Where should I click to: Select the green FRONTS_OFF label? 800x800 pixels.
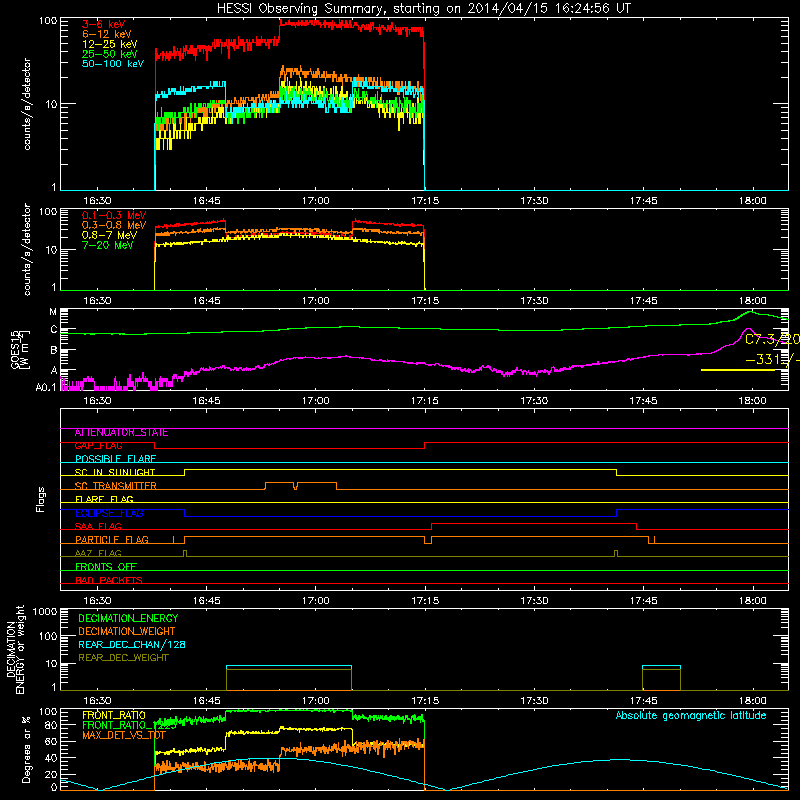point(106,567)
